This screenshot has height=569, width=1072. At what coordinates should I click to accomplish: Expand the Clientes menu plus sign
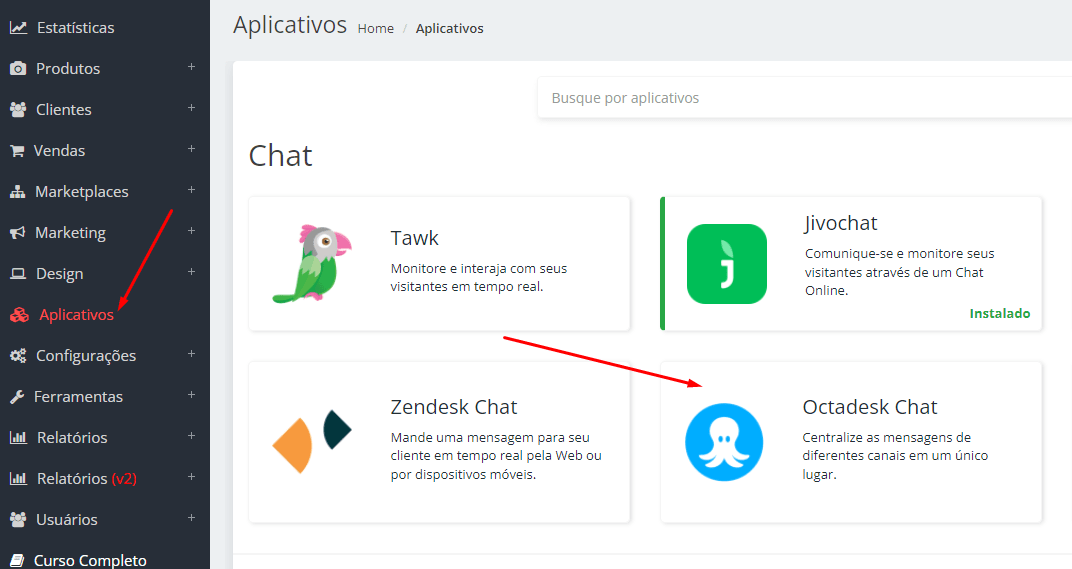click(x=191, y=108)
